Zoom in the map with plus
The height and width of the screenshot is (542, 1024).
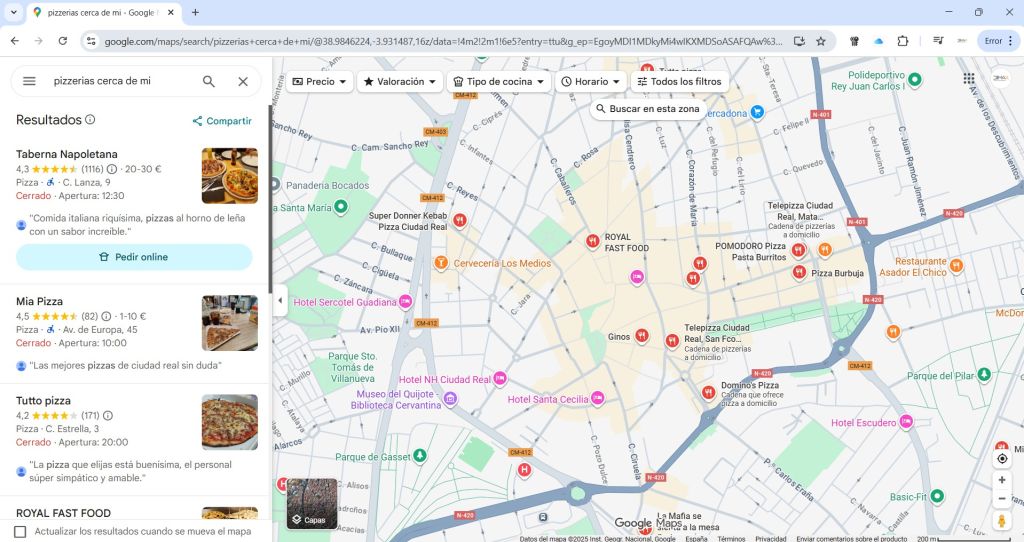pos(1002,480)
